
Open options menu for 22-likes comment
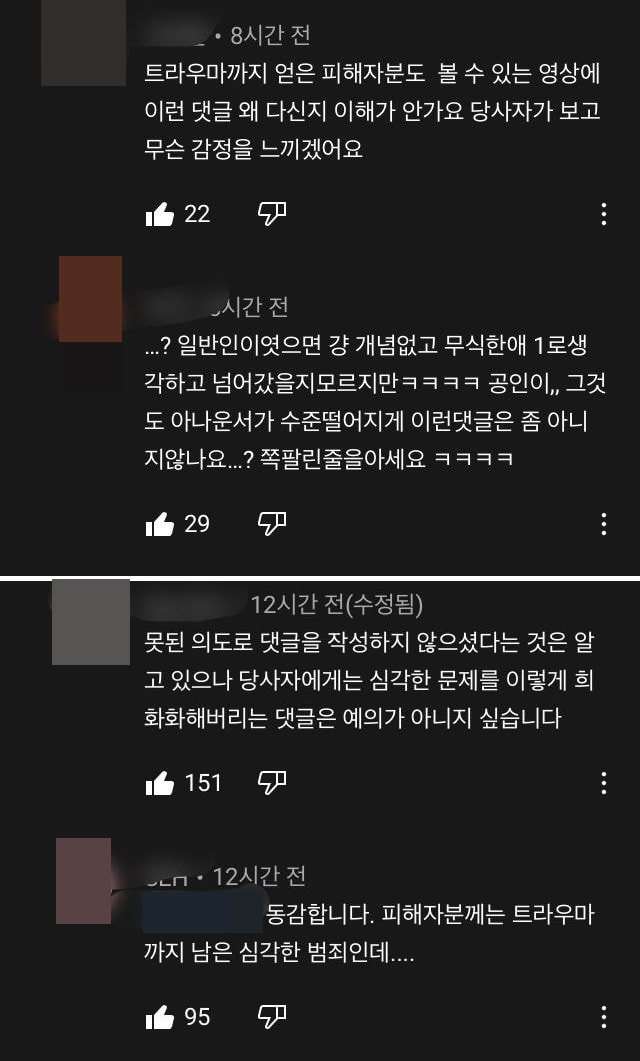(603, 215)
